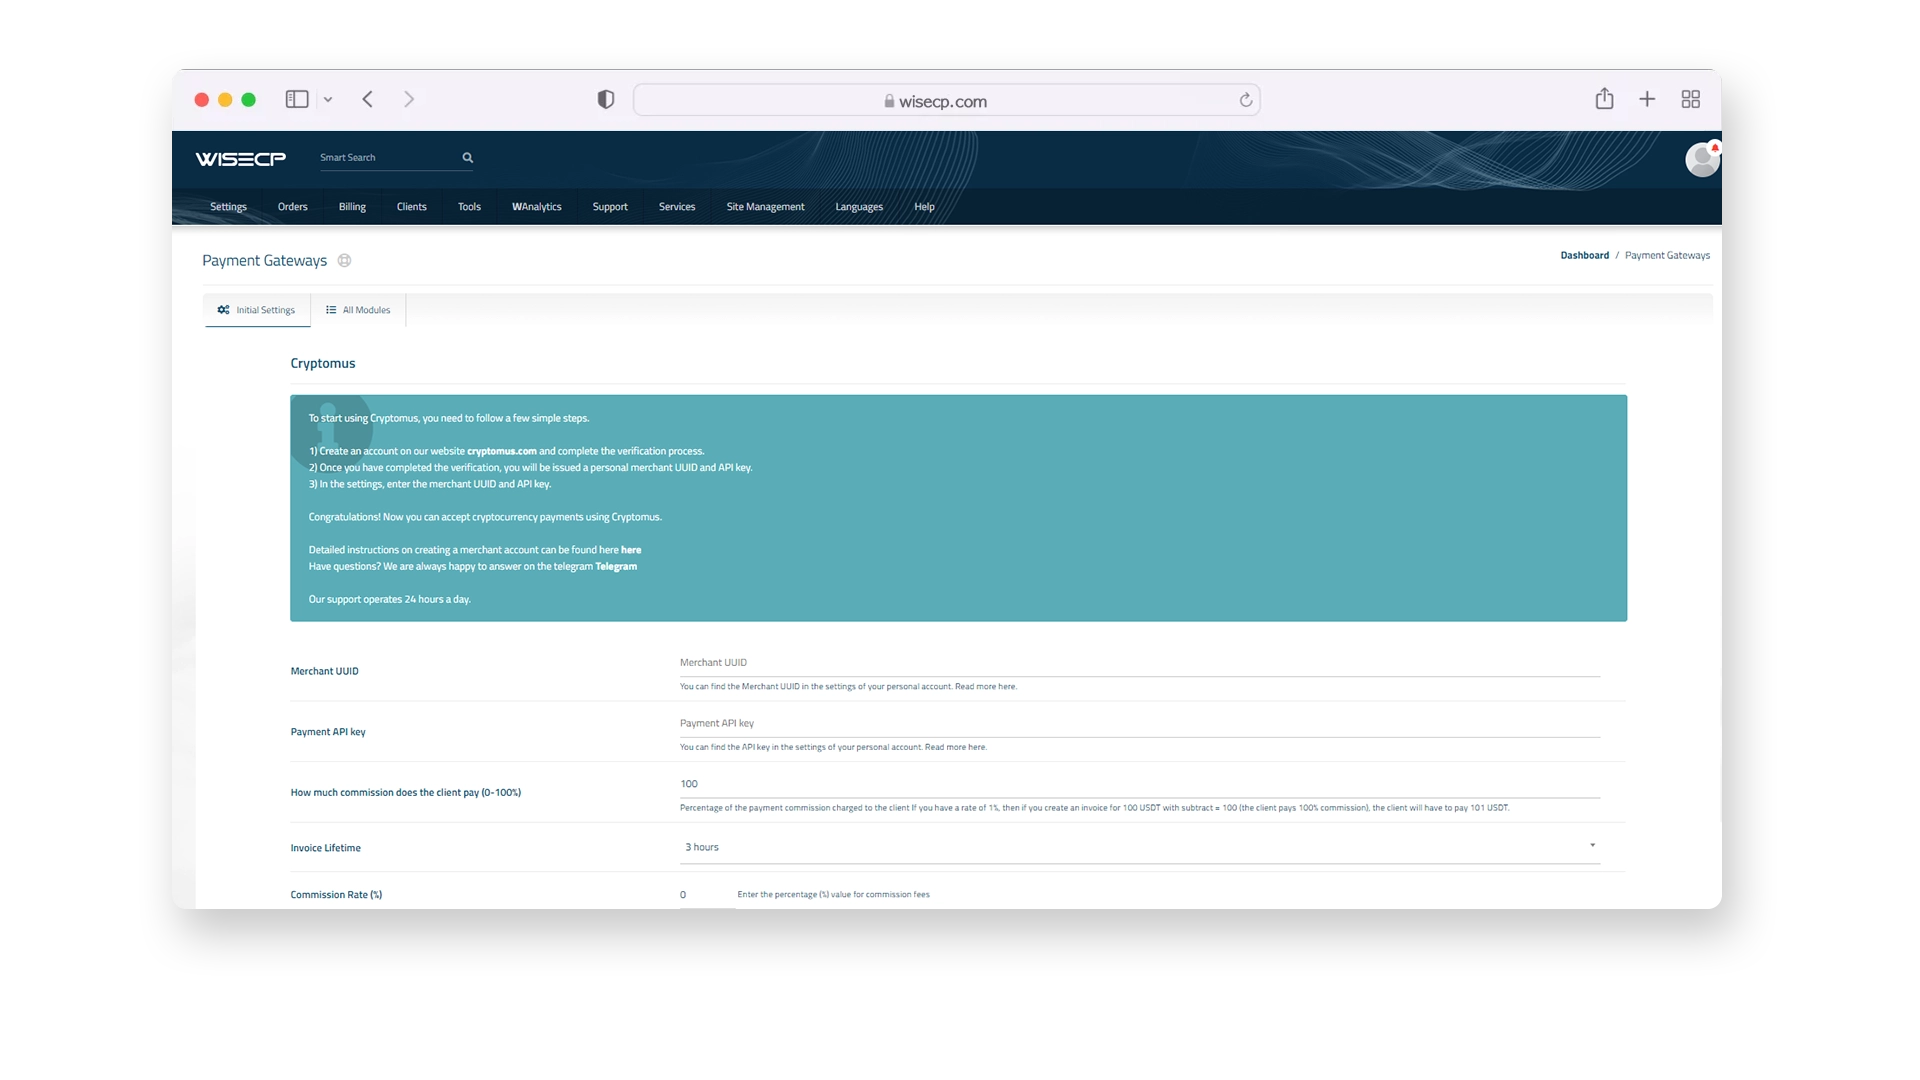Open the Billing menu

point(352,207)
